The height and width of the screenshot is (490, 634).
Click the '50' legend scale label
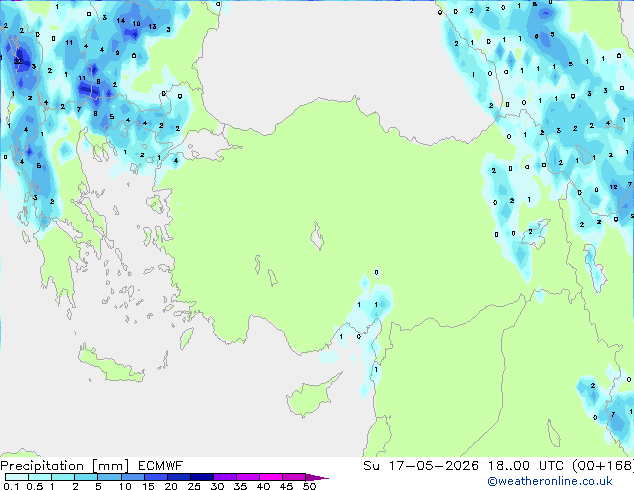309,486
